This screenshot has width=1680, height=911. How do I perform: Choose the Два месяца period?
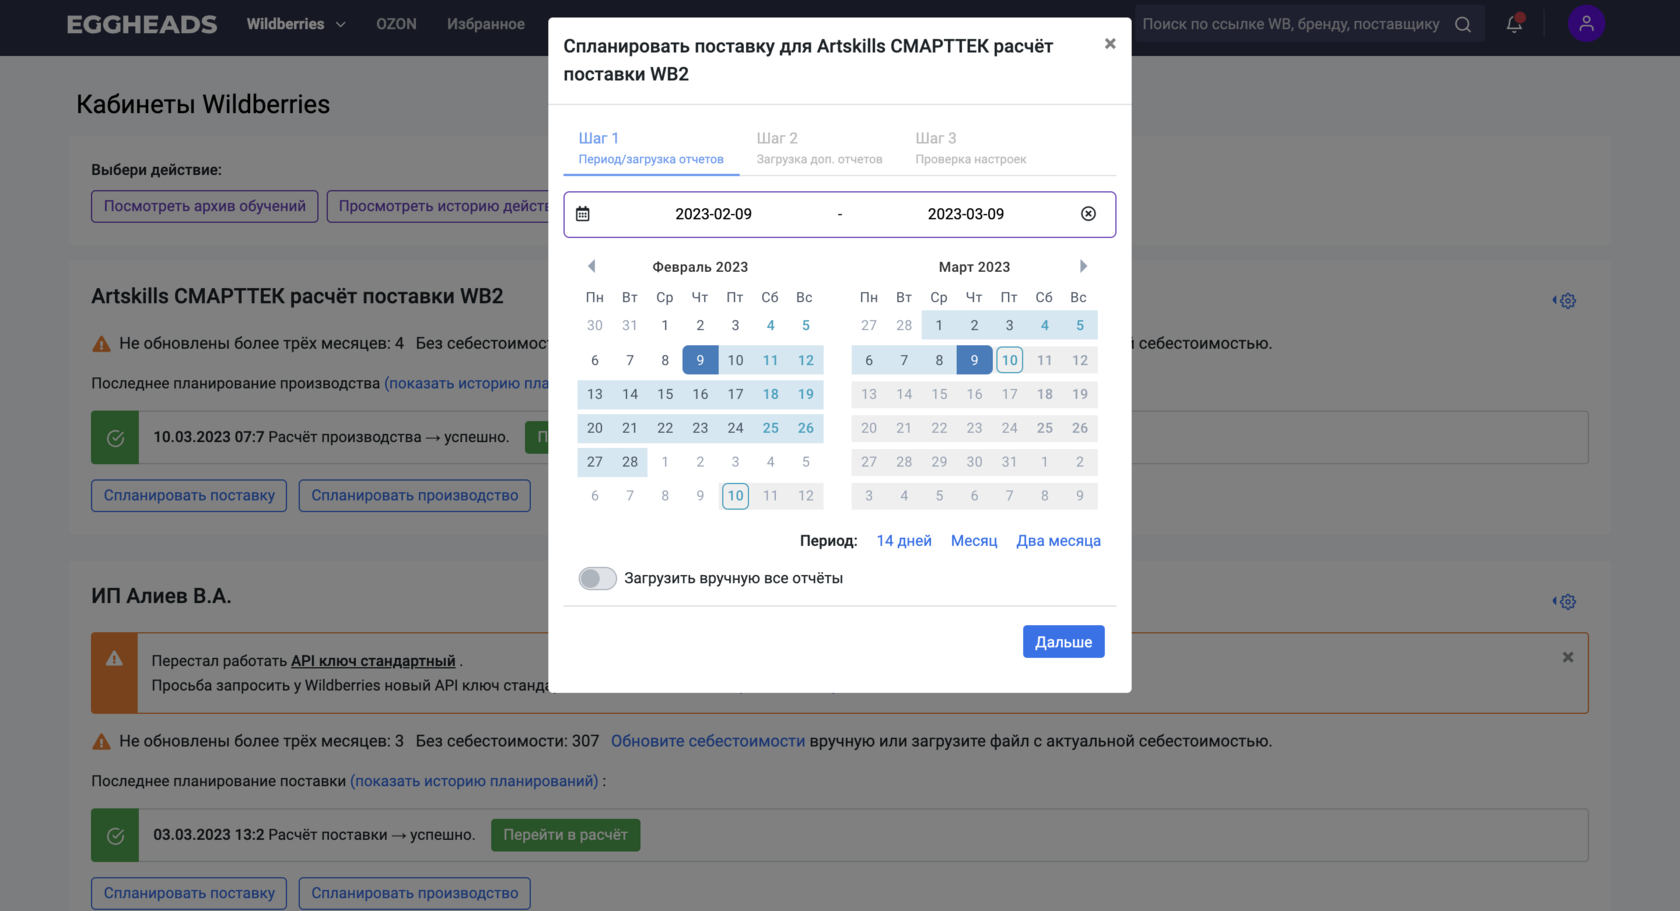coord(1058,541)
